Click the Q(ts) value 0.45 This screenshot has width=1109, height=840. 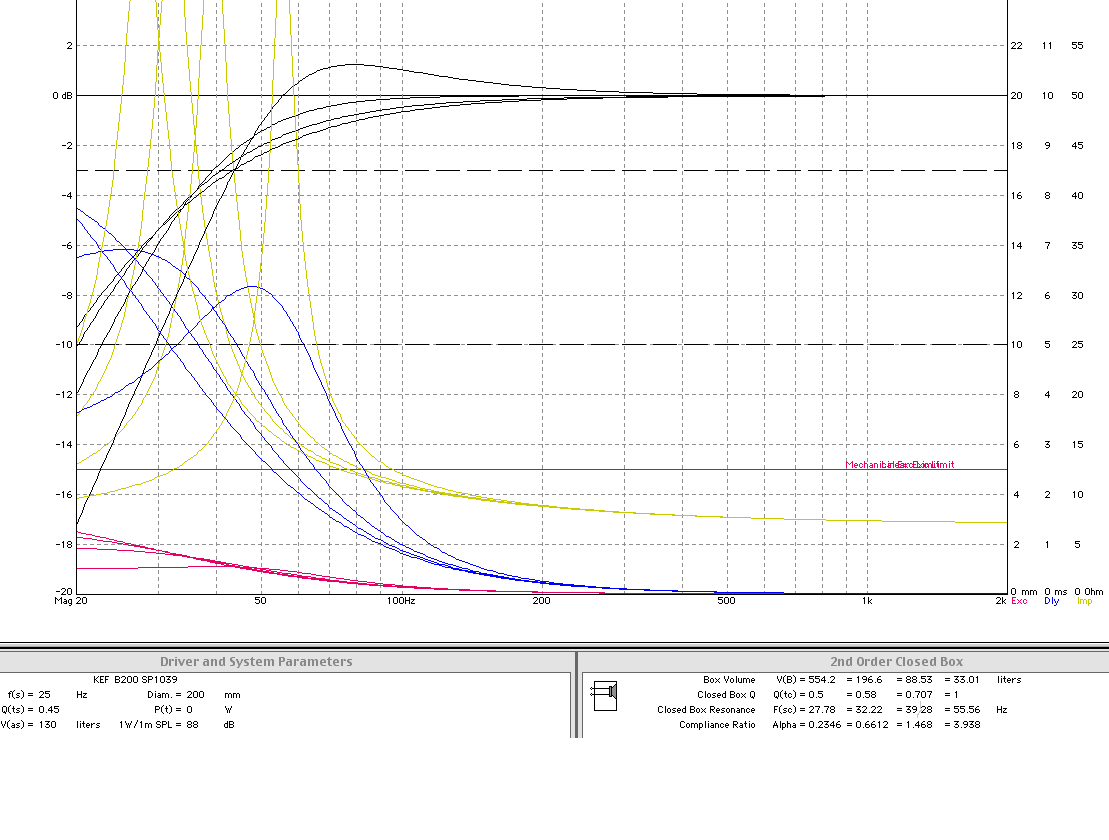[x=48, y=709]
